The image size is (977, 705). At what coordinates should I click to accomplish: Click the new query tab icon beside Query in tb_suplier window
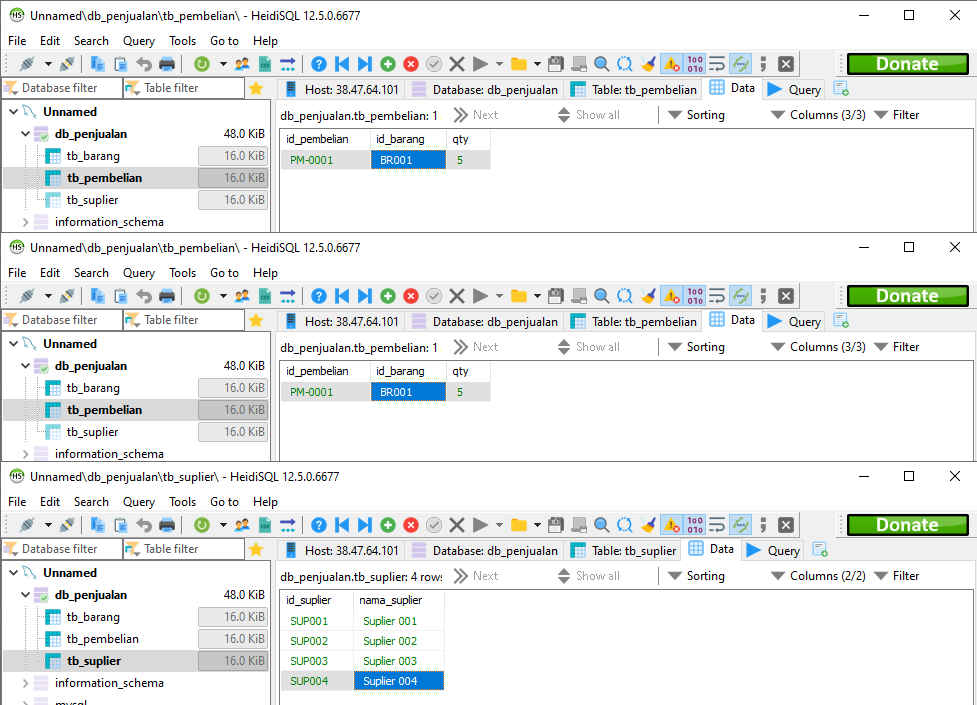click(820, 550)
